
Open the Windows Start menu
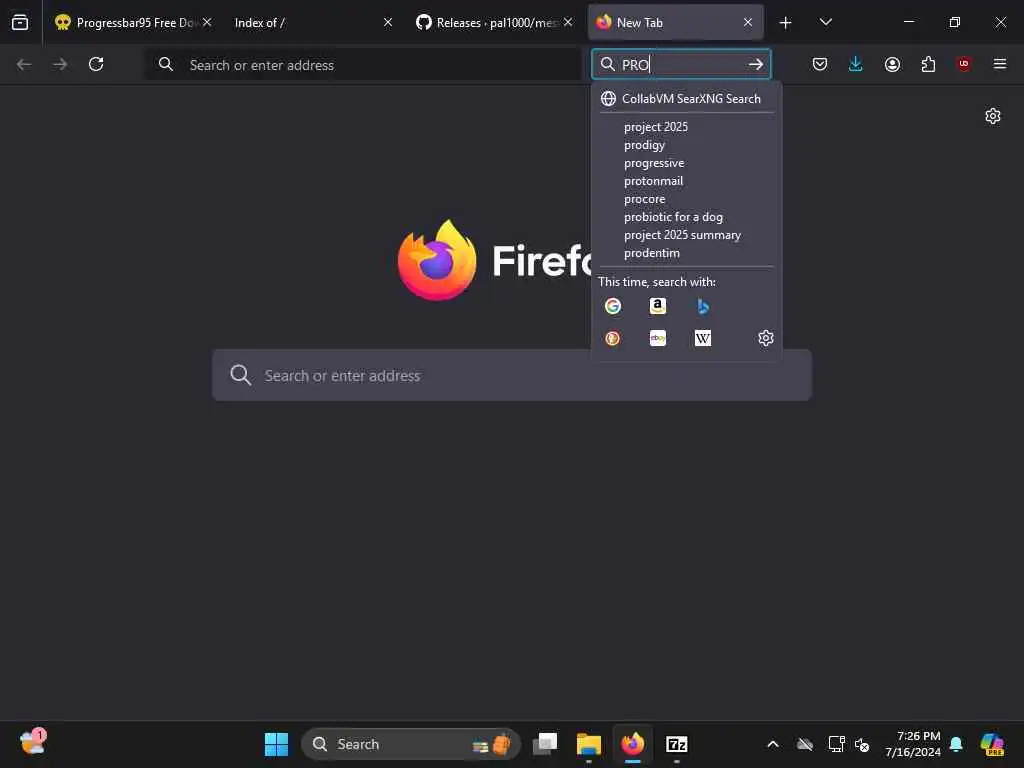(x=276, y=744)
